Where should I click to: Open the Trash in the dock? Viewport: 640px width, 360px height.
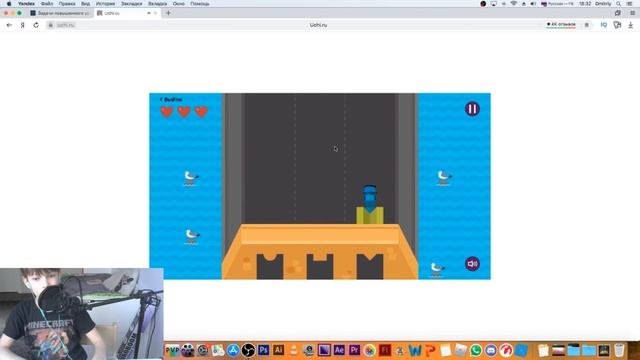[x=619, y=350]
